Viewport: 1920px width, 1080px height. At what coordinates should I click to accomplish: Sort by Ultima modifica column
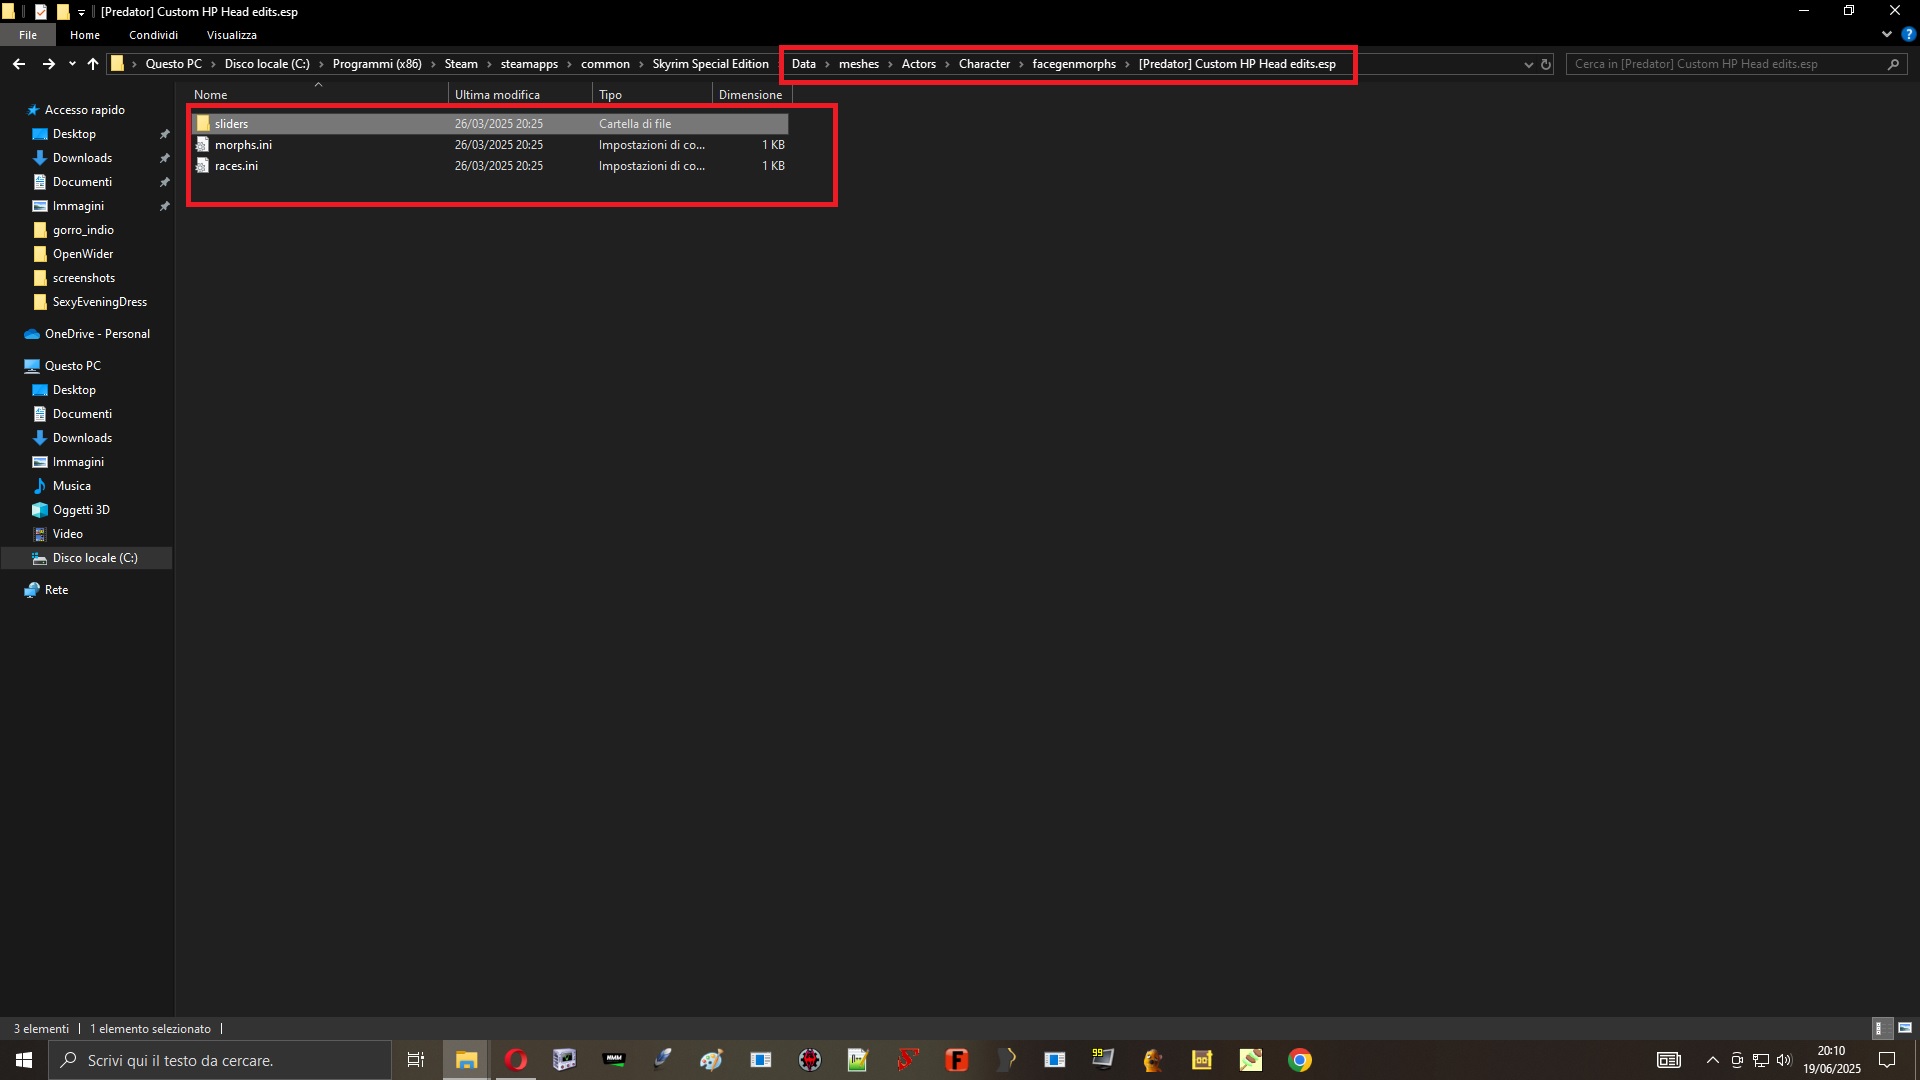tap(520, 95)
